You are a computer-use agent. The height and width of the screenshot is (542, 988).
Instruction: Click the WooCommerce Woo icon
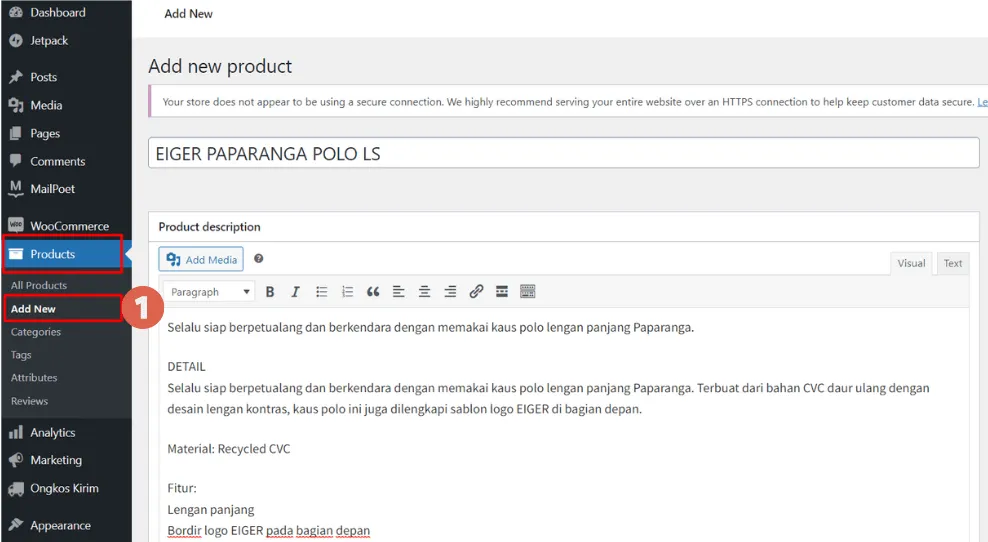[x=16, y=225]
